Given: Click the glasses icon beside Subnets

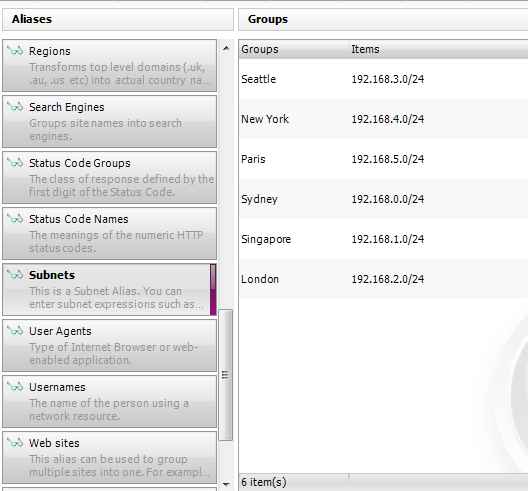Looking at the screenshot, I should 15,274.
